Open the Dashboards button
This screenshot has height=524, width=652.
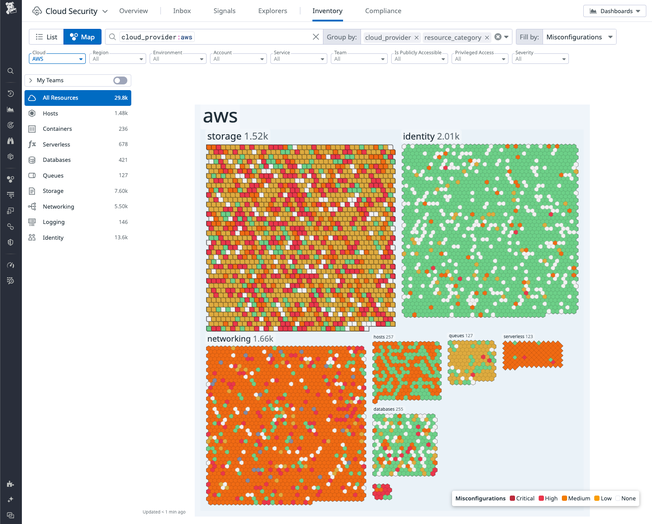click(614, 11)
